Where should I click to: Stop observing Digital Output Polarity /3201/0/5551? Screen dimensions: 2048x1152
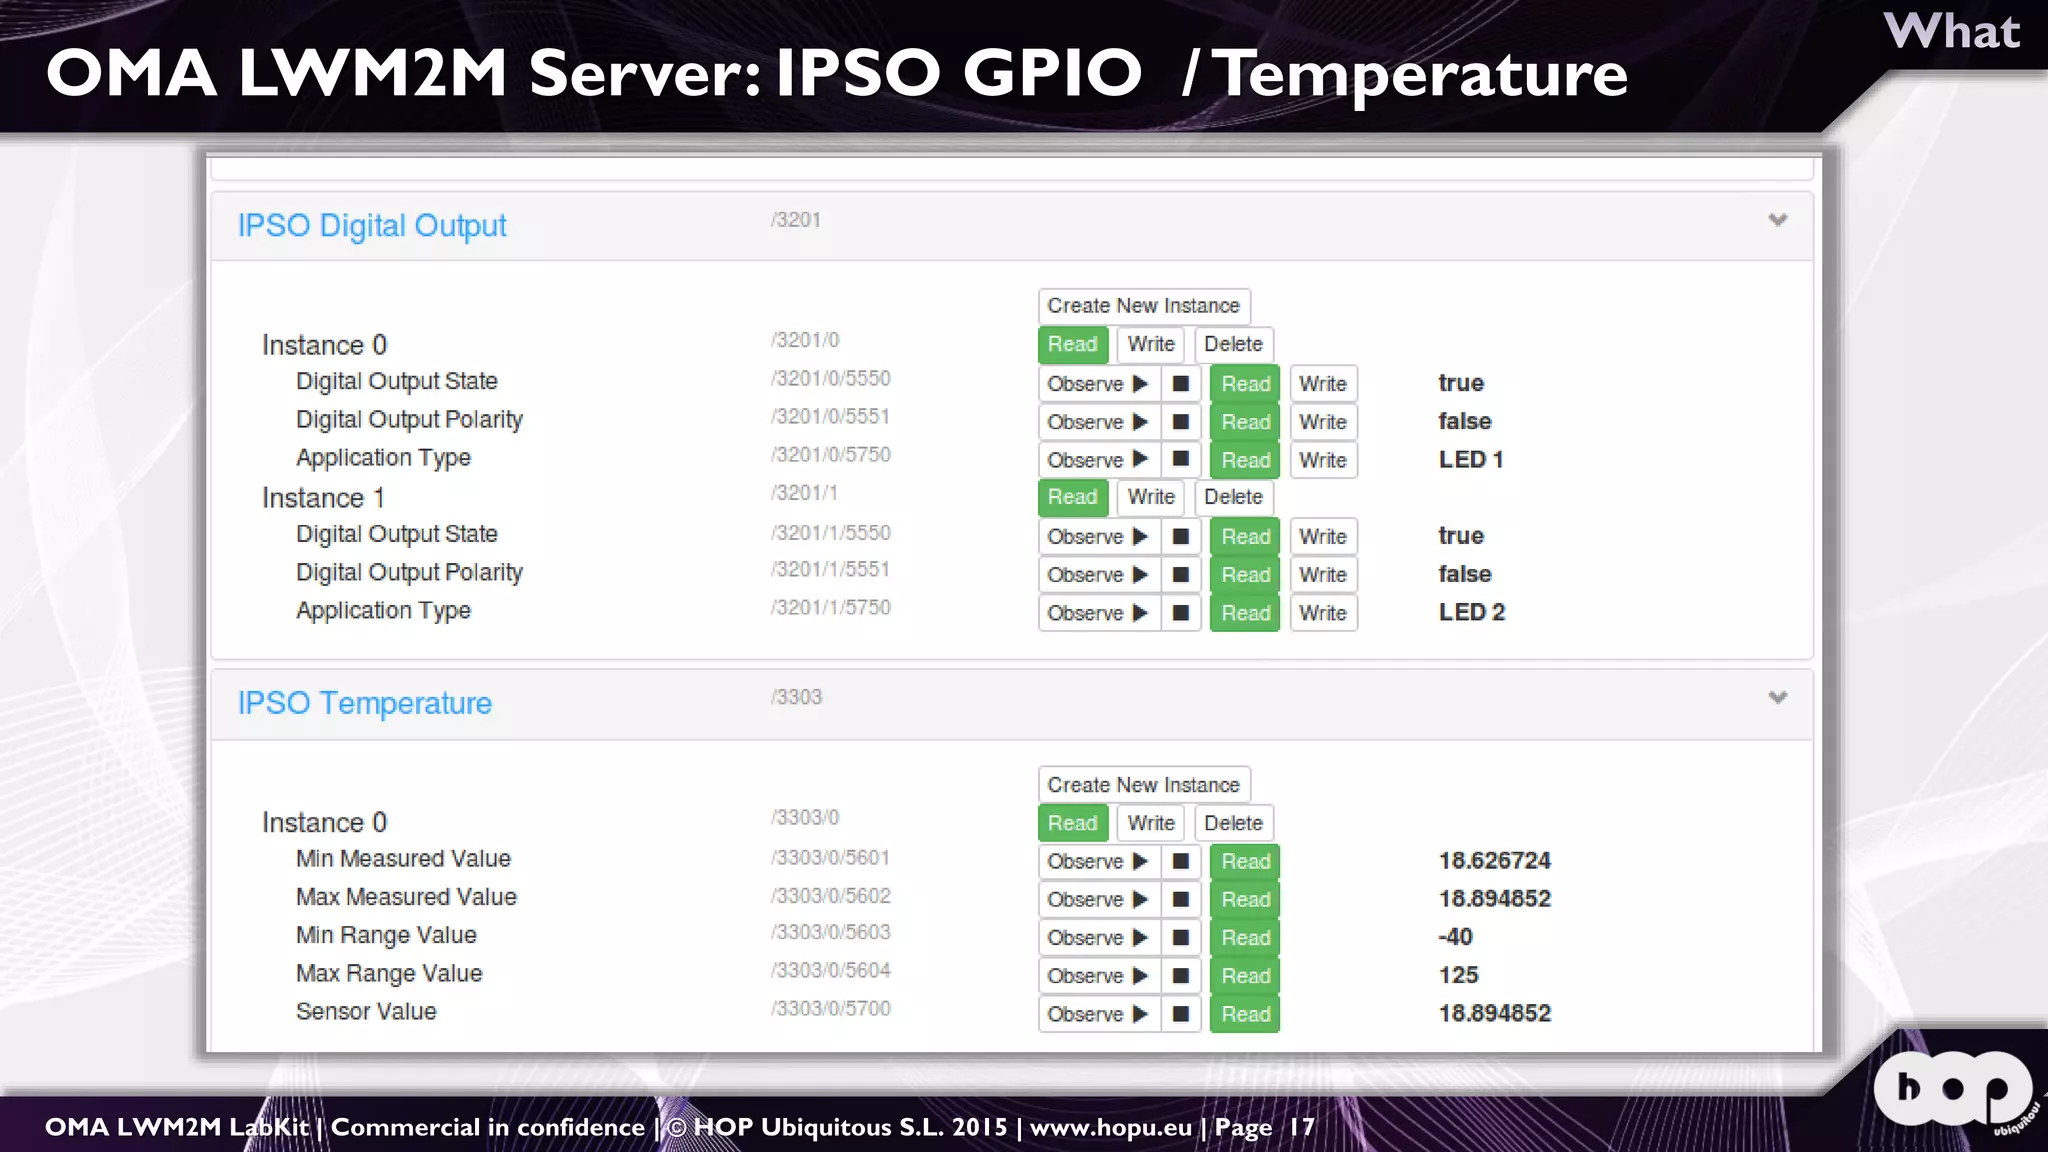(x=1181, y=422)
